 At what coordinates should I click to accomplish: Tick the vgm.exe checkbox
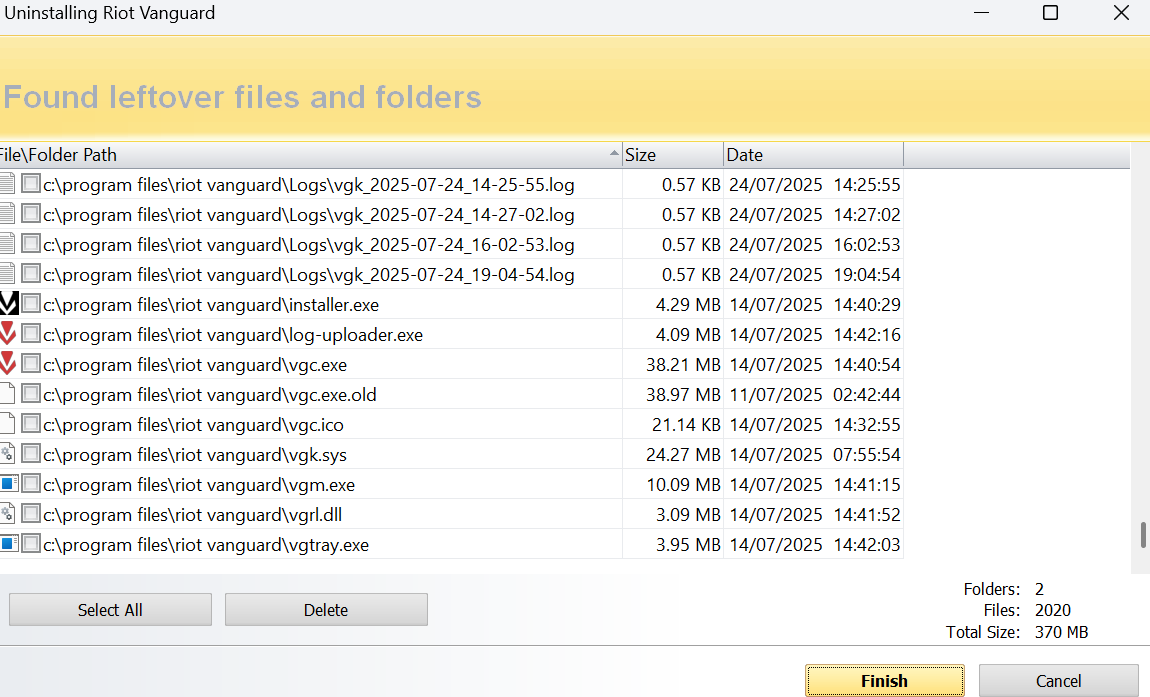(31, 484)
